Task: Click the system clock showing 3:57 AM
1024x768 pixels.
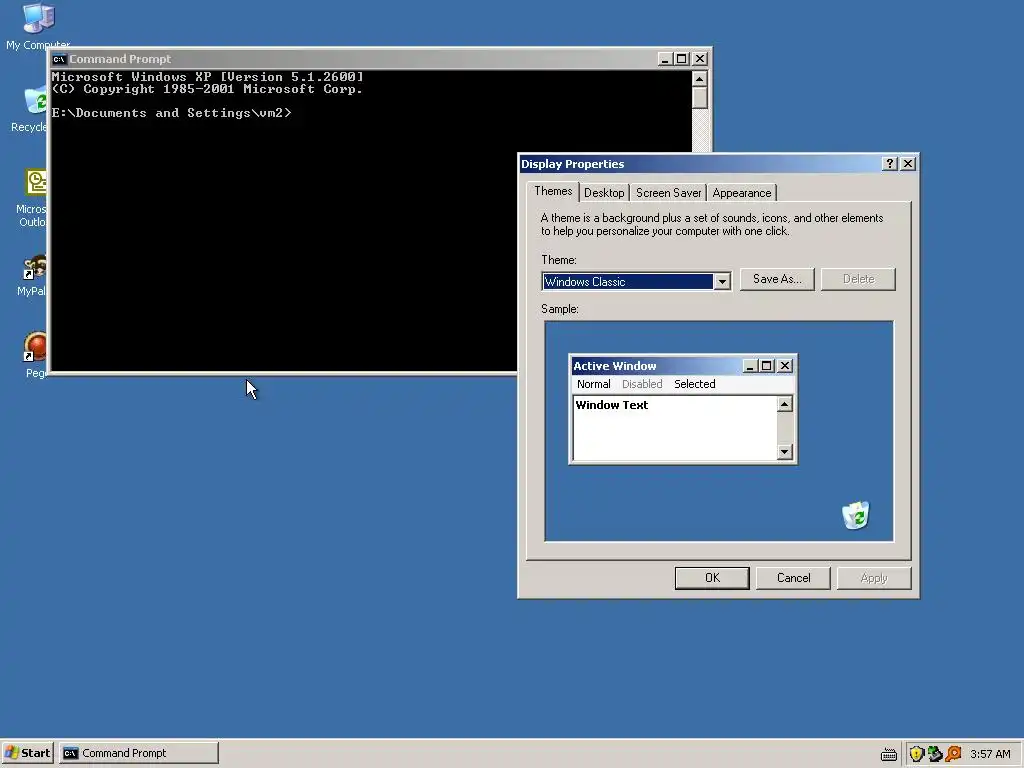Action: (x=990, y=754)
